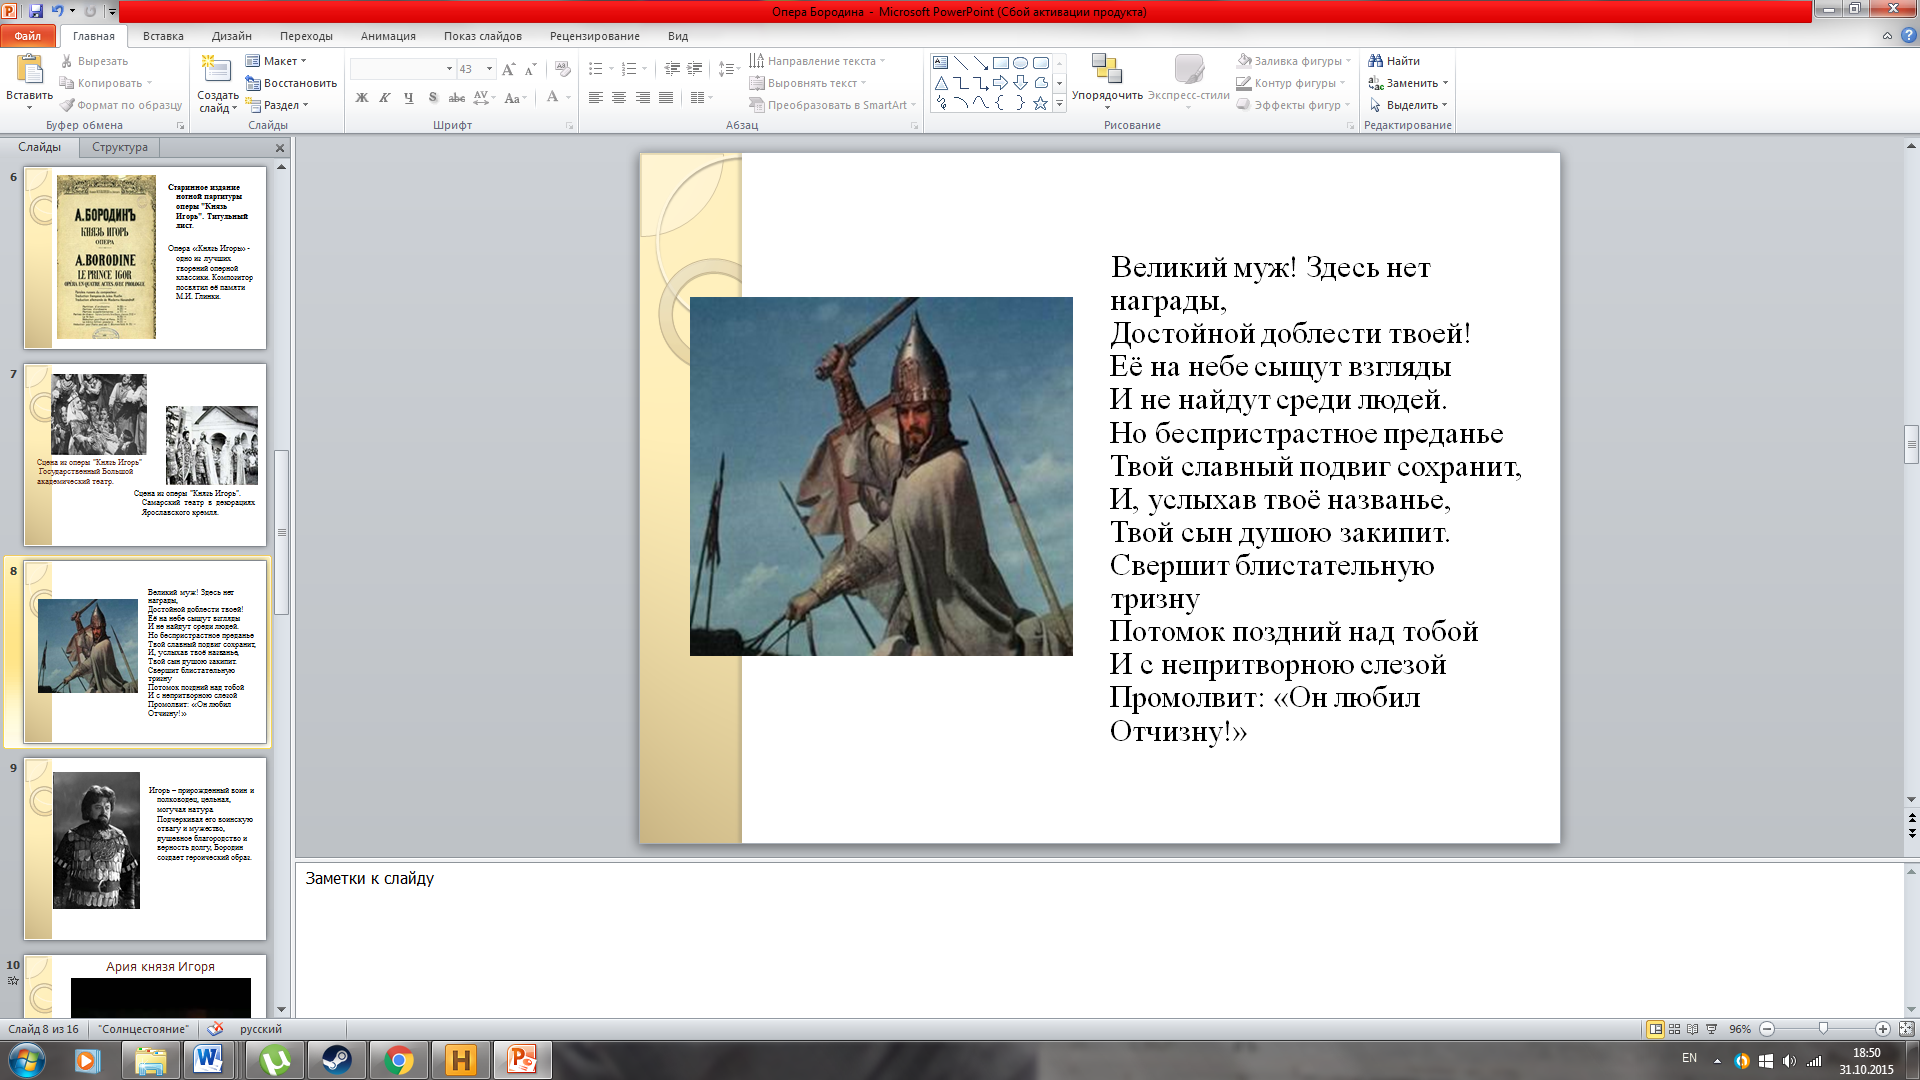The height and width of the screenshot is (1080, 1920).
Task: Click the zoom out minus button
Action: click(1767, 1029)
